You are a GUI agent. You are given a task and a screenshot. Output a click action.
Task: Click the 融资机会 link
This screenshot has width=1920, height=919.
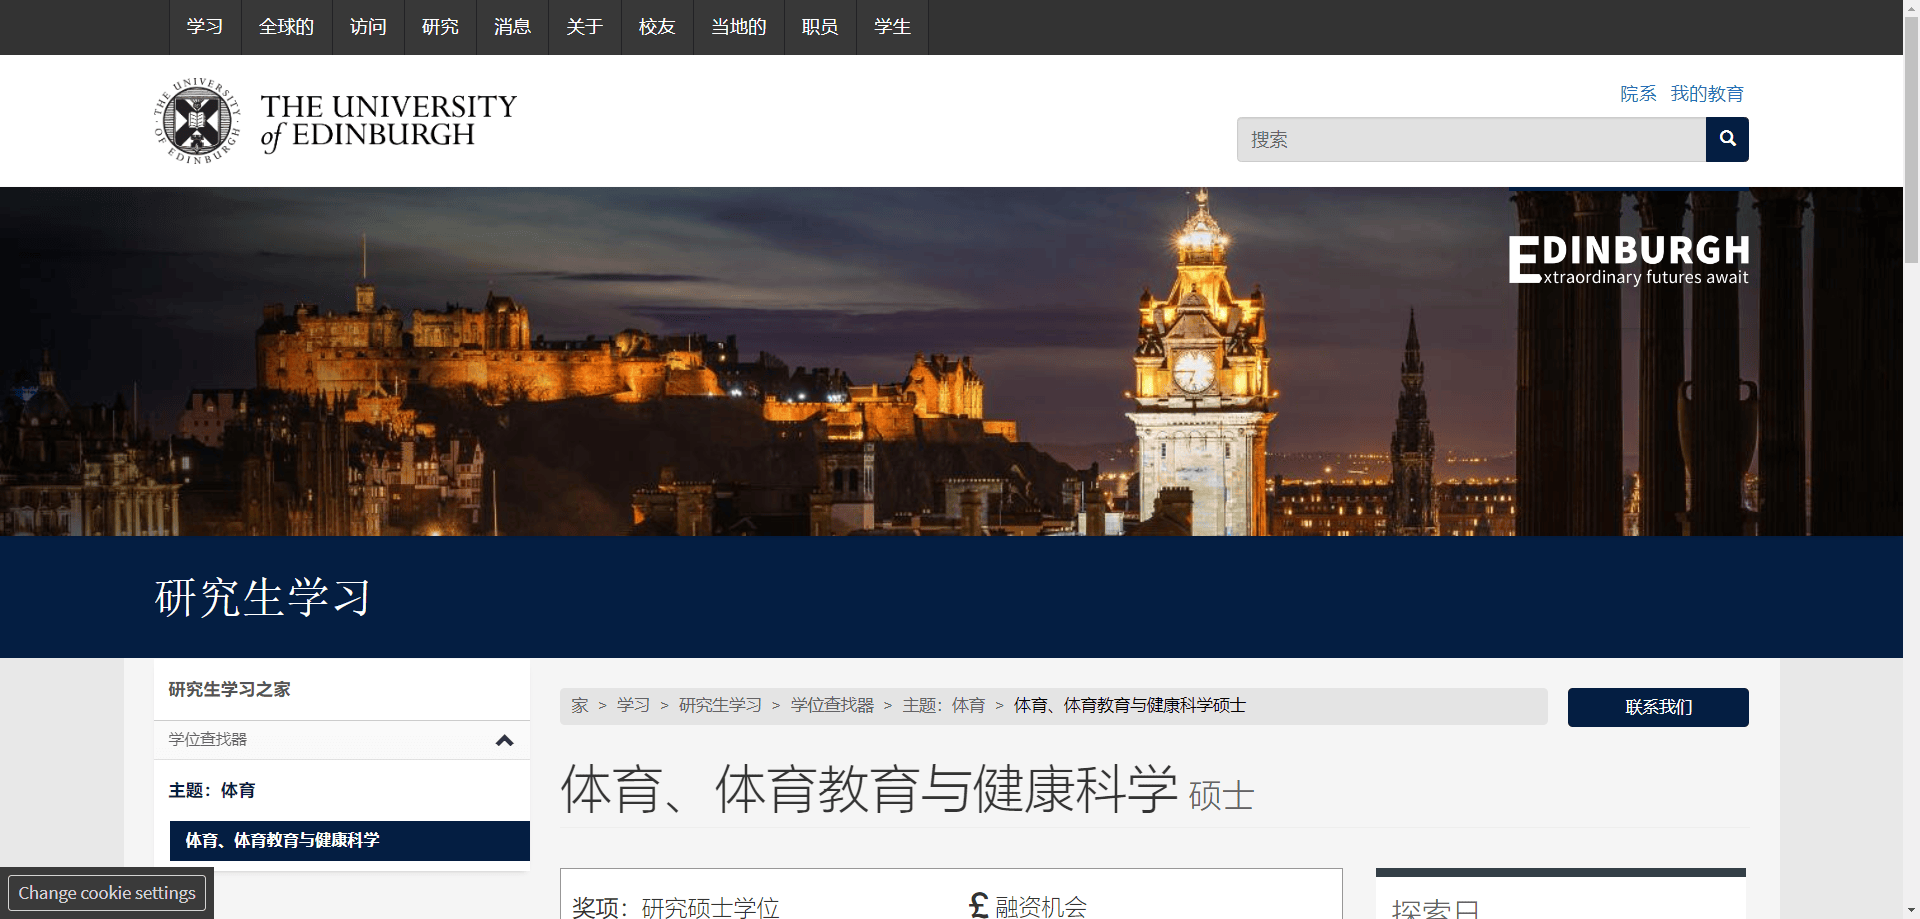tap(1040, 906)
